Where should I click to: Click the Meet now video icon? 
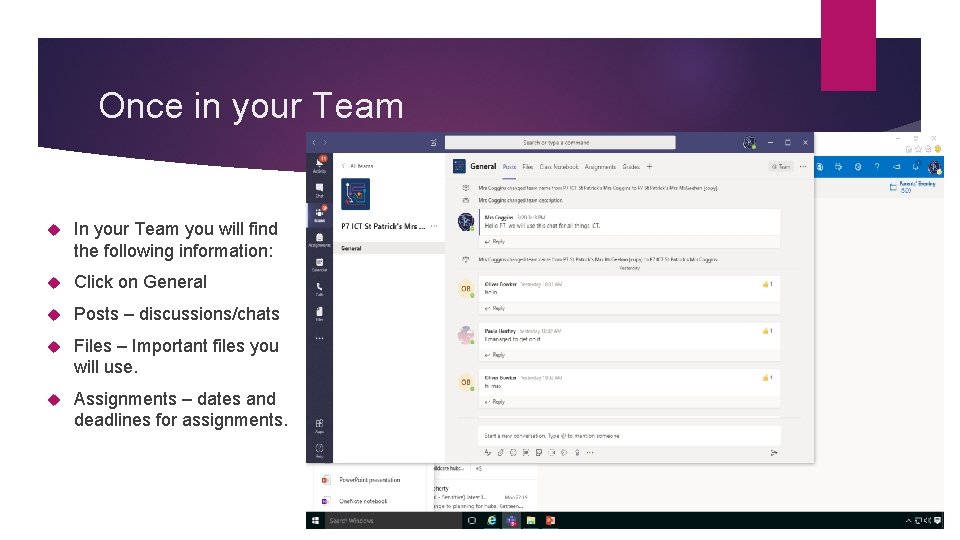552,452
